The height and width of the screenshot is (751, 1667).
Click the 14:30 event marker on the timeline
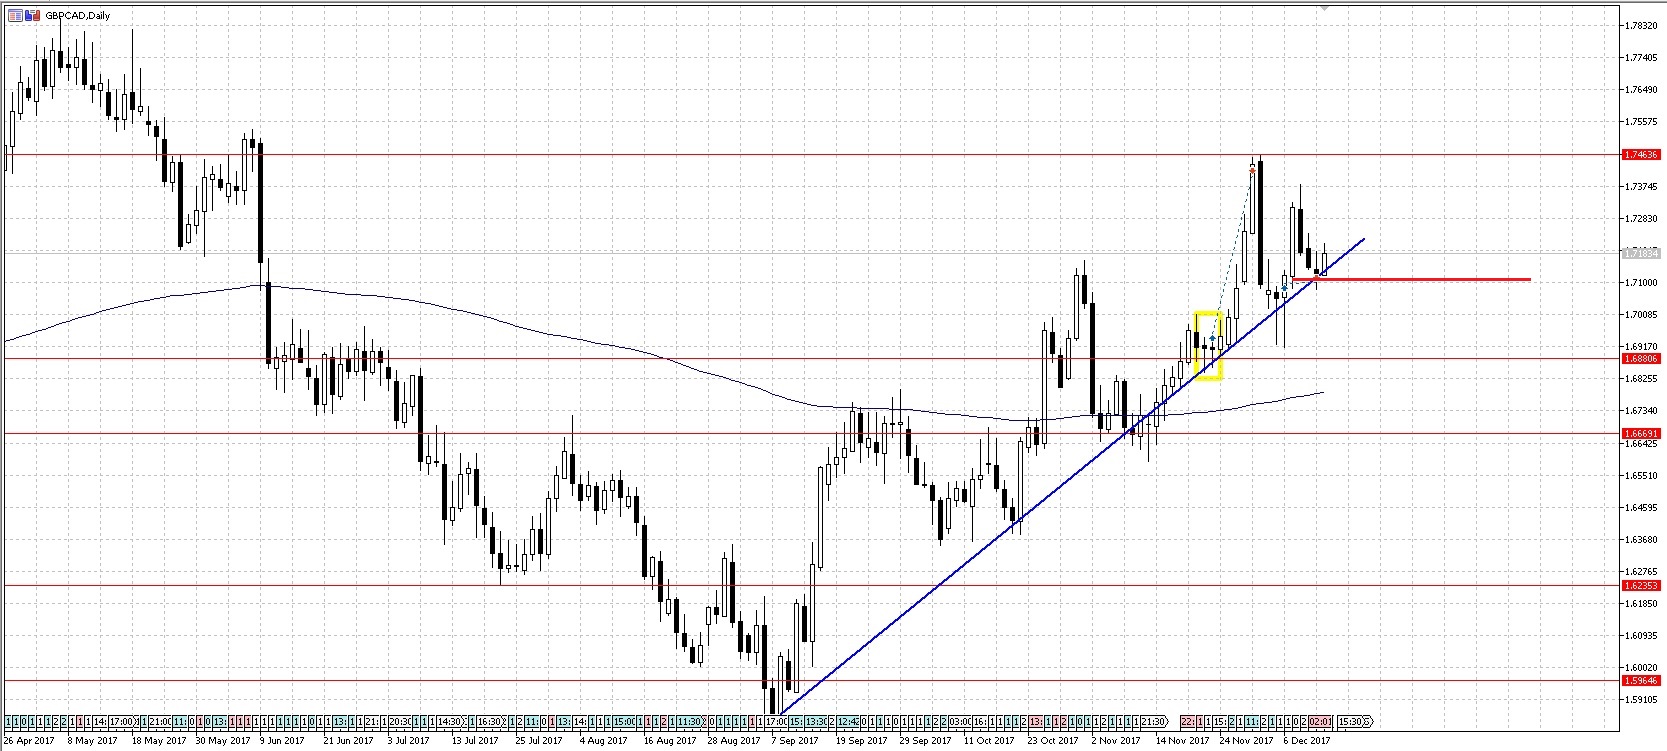[448, 721]
